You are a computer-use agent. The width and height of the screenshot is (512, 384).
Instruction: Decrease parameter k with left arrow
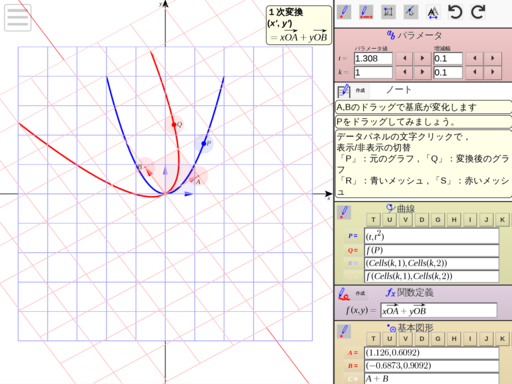(x=404, y=72)
